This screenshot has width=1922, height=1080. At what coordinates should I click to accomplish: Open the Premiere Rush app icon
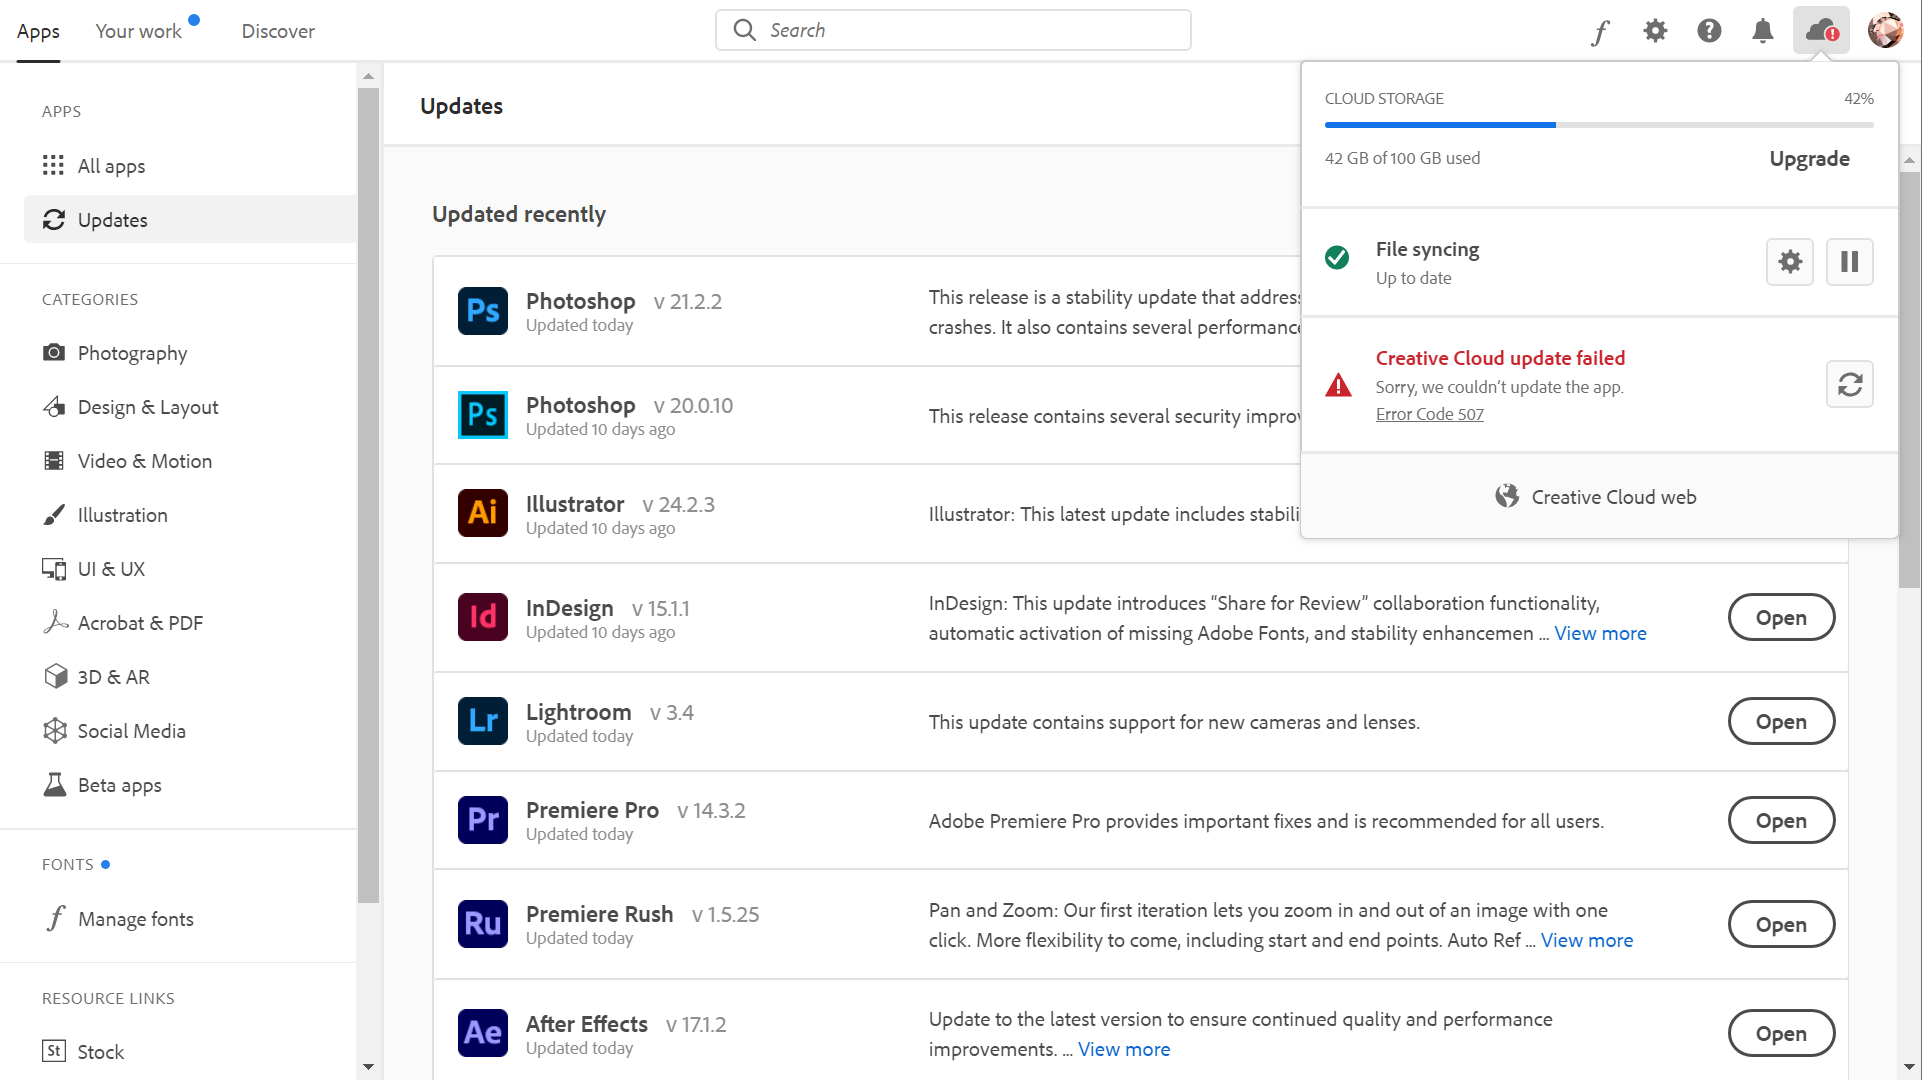pos(483,924)
